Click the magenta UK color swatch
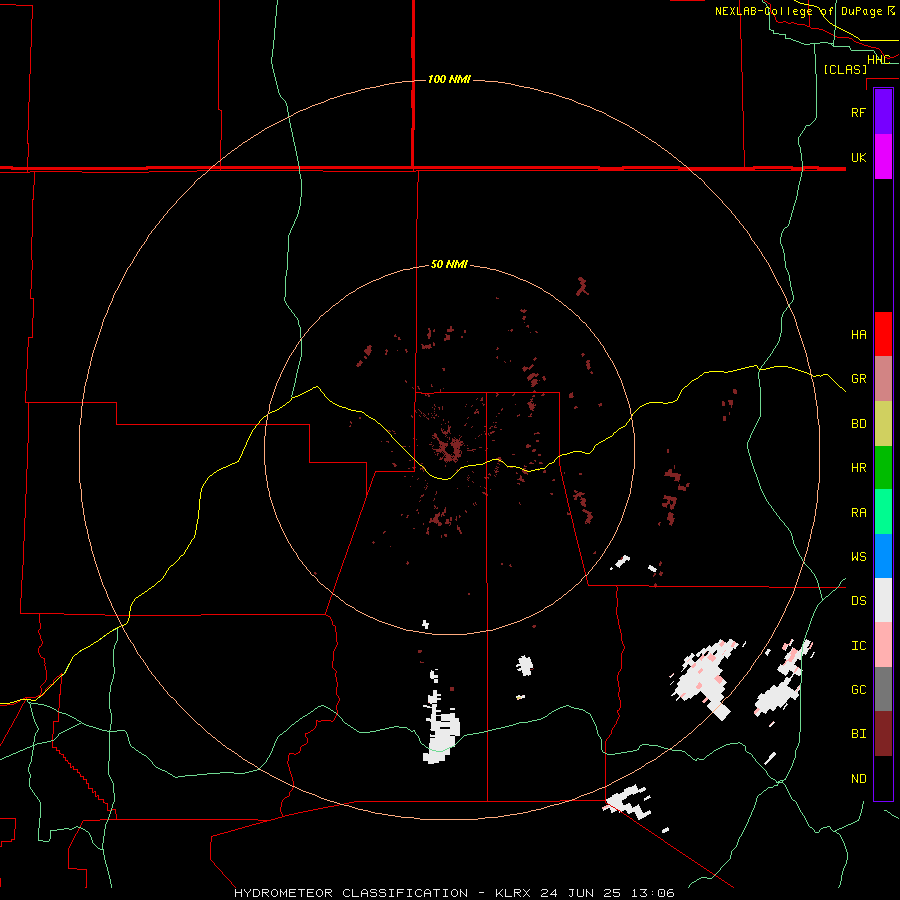Image resolution: width=900 pixels, height=900 pixels. click(x=883, y=157)
